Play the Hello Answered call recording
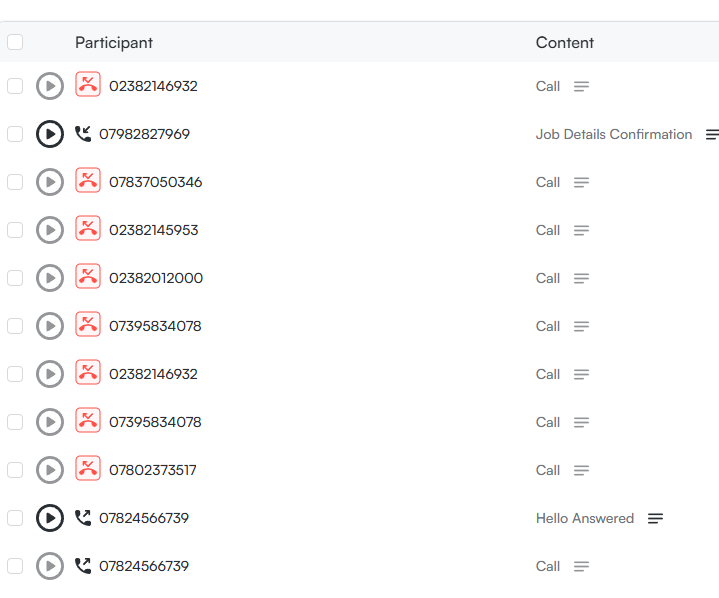This screenshot has width=719, height=598. [x=49, y=518]
